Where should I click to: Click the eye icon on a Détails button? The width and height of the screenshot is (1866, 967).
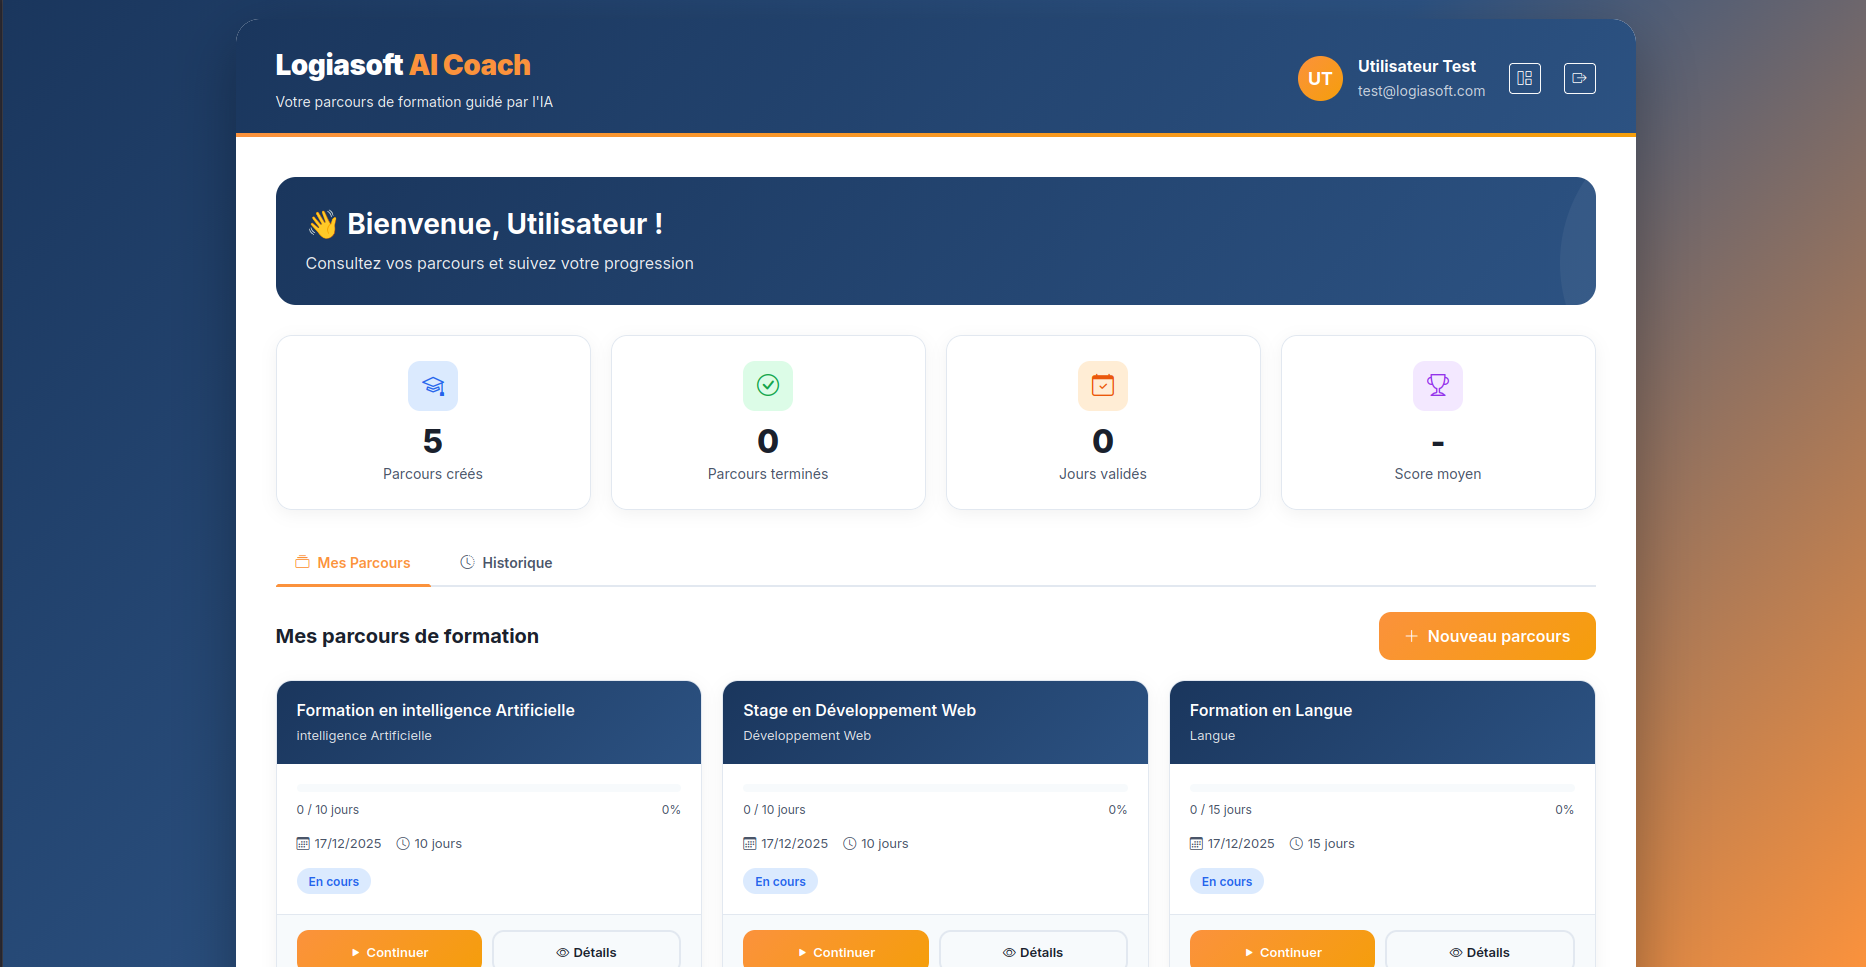[x=563, y=952]
